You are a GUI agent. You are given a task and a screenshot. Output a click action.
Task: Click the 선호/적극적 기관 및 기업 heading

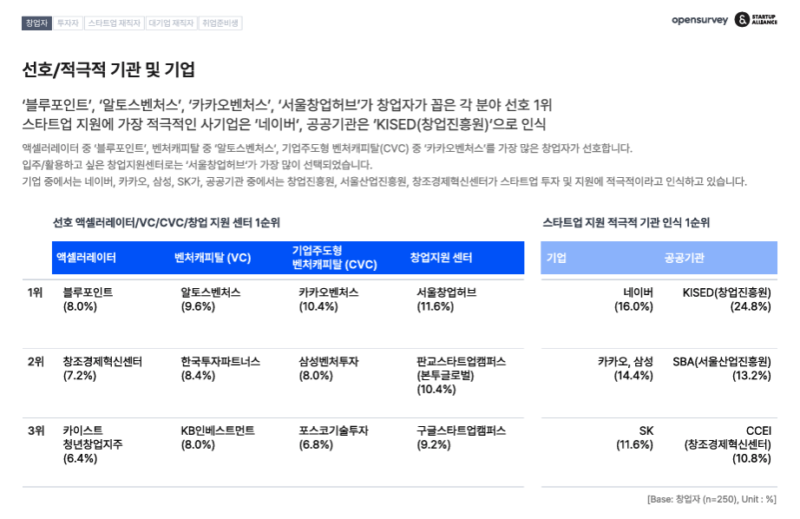pos(108,69)
